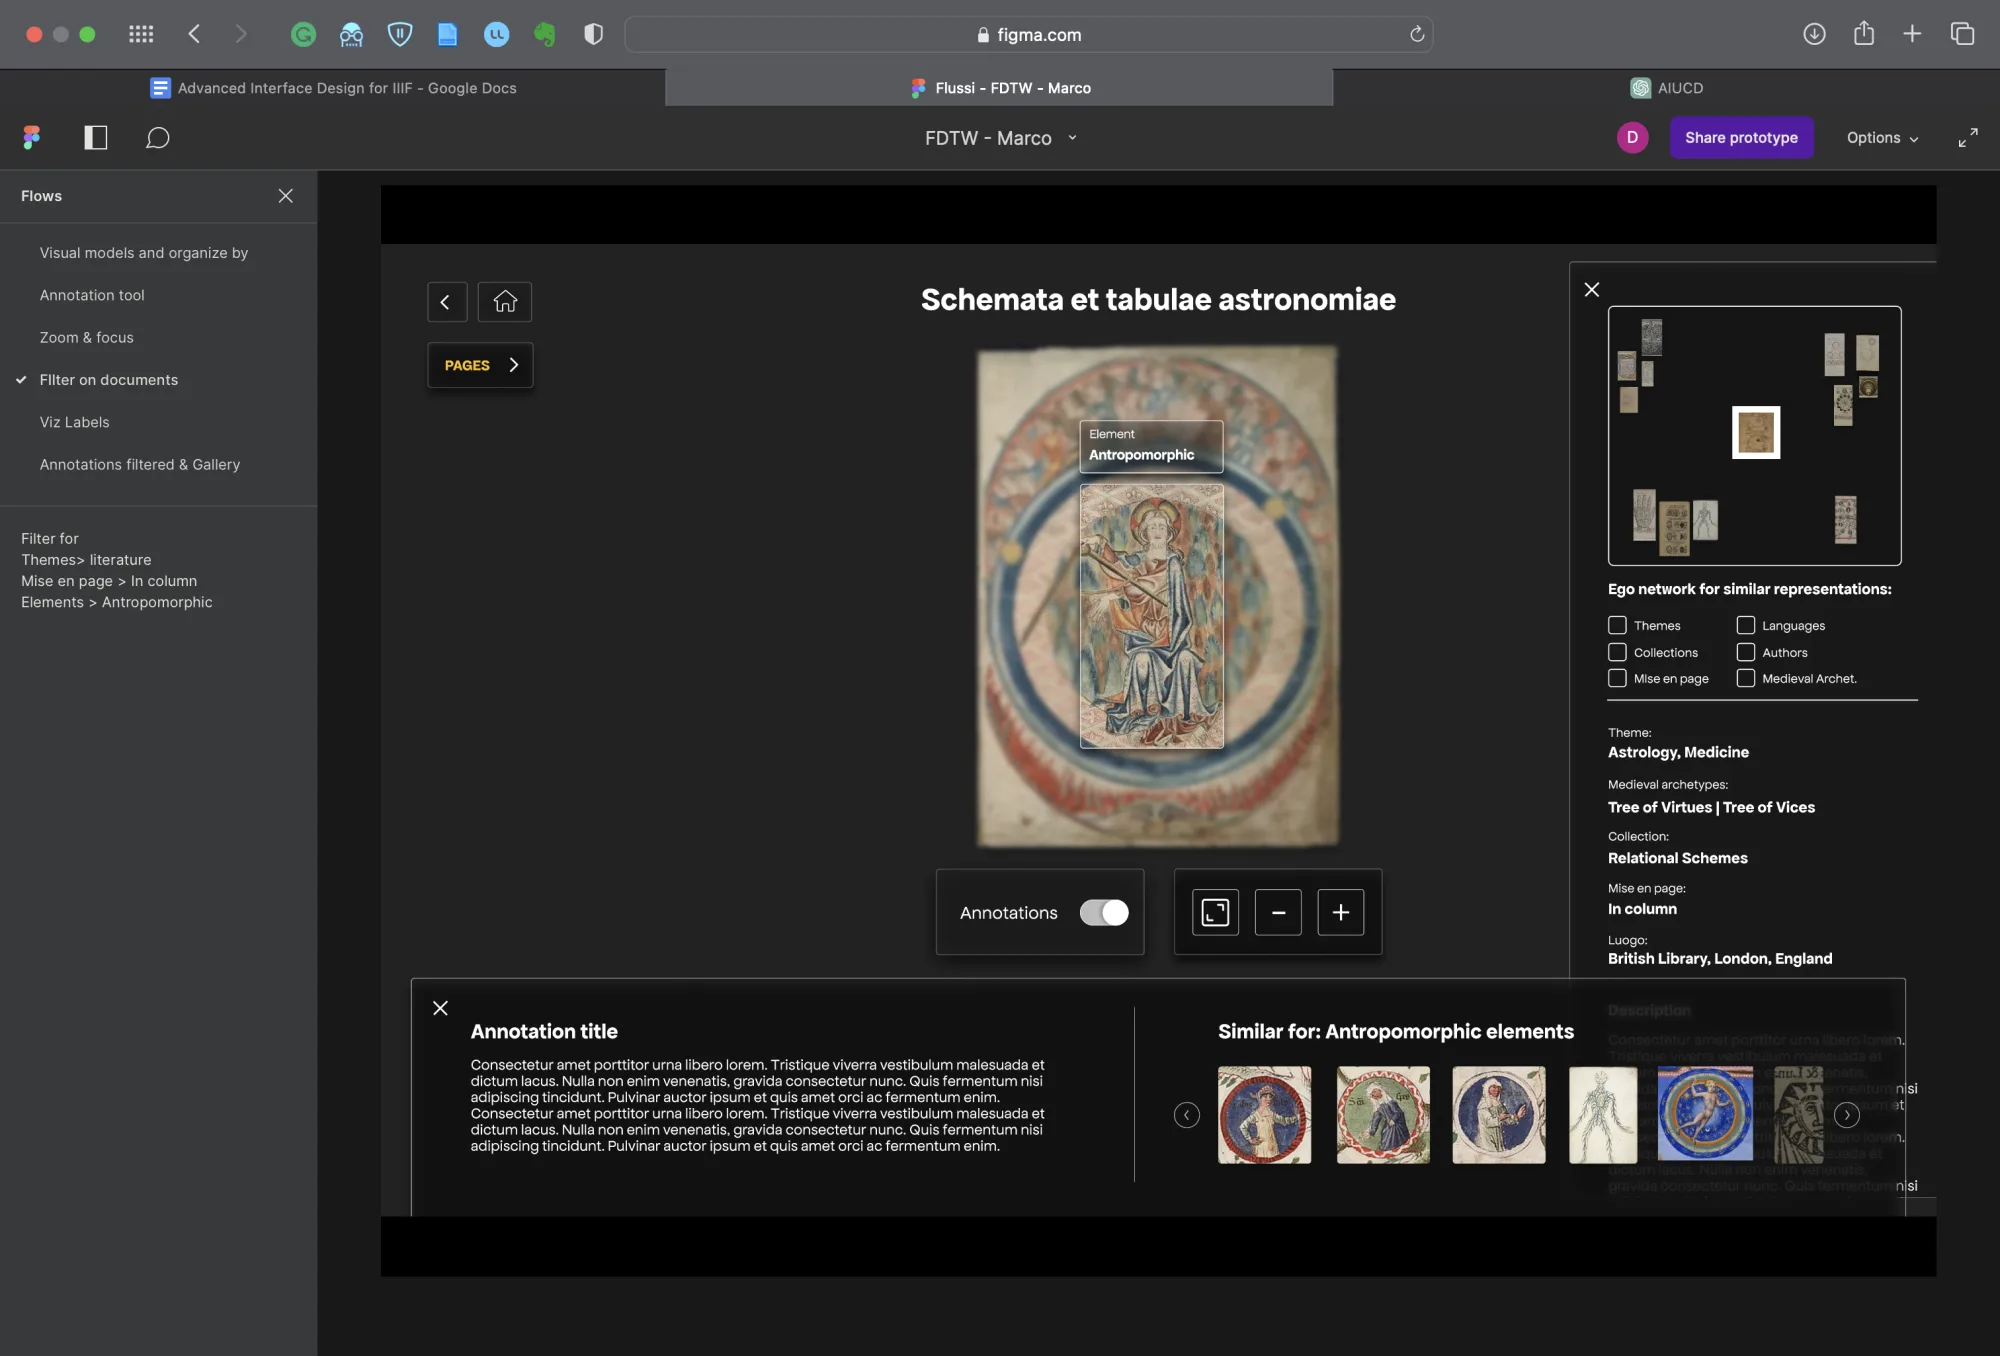
Task: Check the Themes checkbox
Action: coord(1617,625)
